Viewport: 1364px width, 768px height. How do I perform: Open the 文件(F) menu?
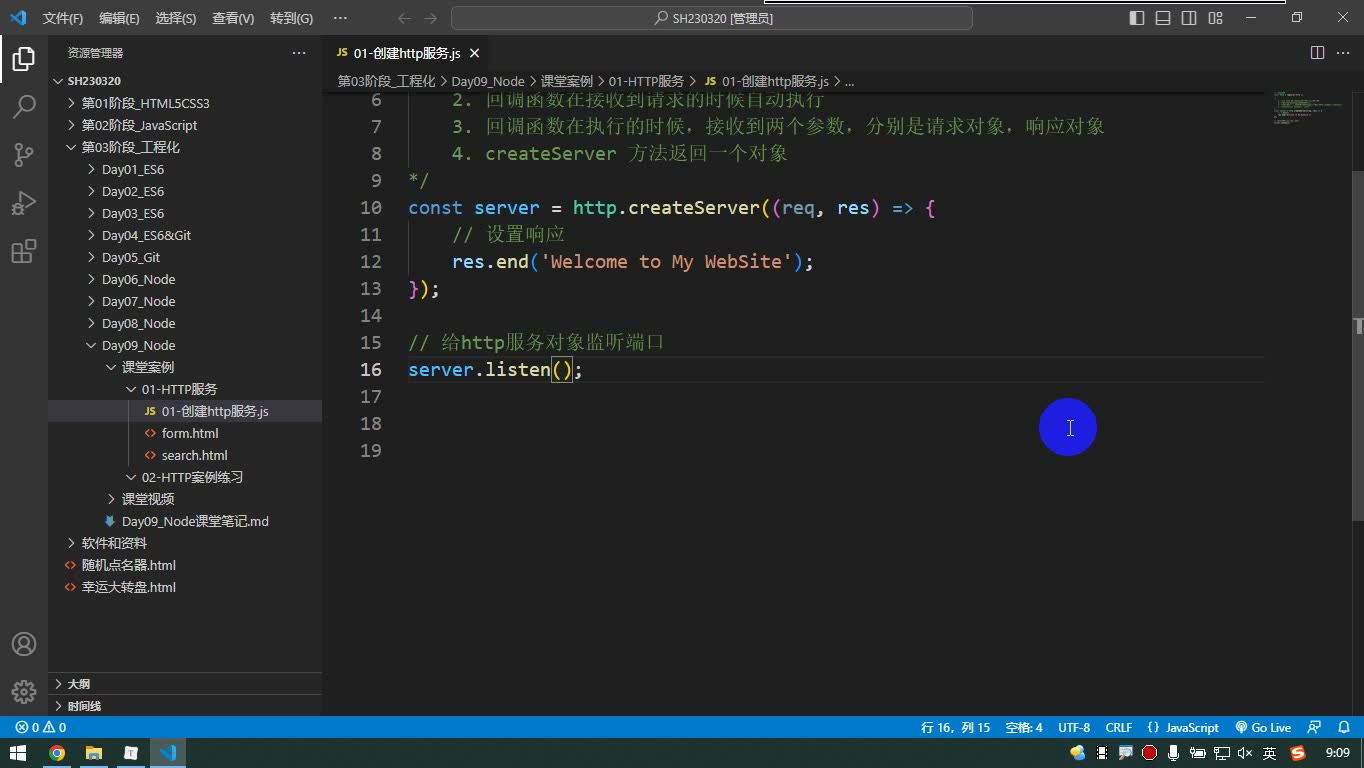(x=63, y=18)
